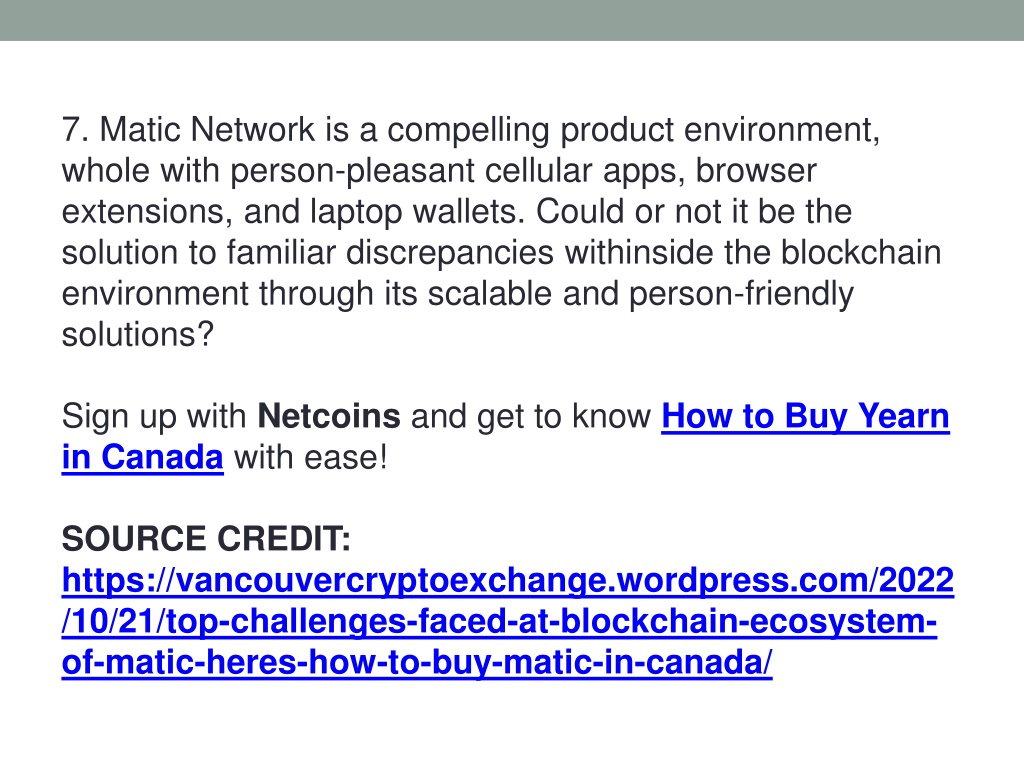Click the 'person-pleasant cellular apps' phrase
This screenshot has width=1024, height=768.
point(457,171)
